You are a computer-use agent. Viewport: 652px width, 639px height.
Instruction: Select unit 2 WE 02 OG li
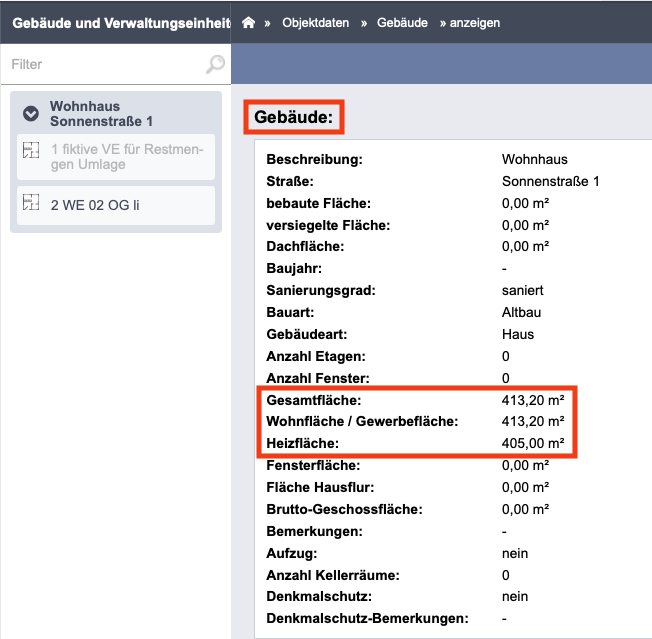(x=116, y=205)
